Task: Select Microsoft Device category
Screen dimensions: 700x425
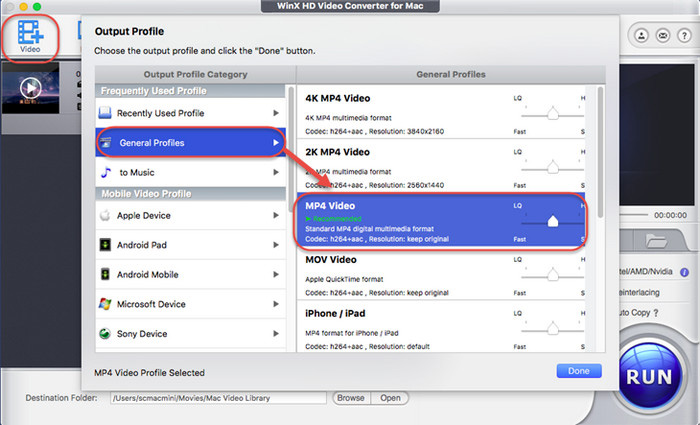Action: [x=191, y=304]
